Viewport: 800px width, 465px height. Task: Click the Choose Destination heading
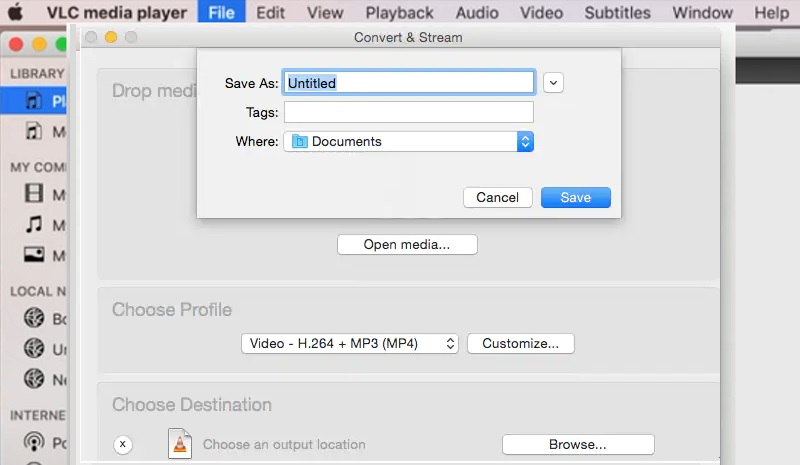click(192, 405)
